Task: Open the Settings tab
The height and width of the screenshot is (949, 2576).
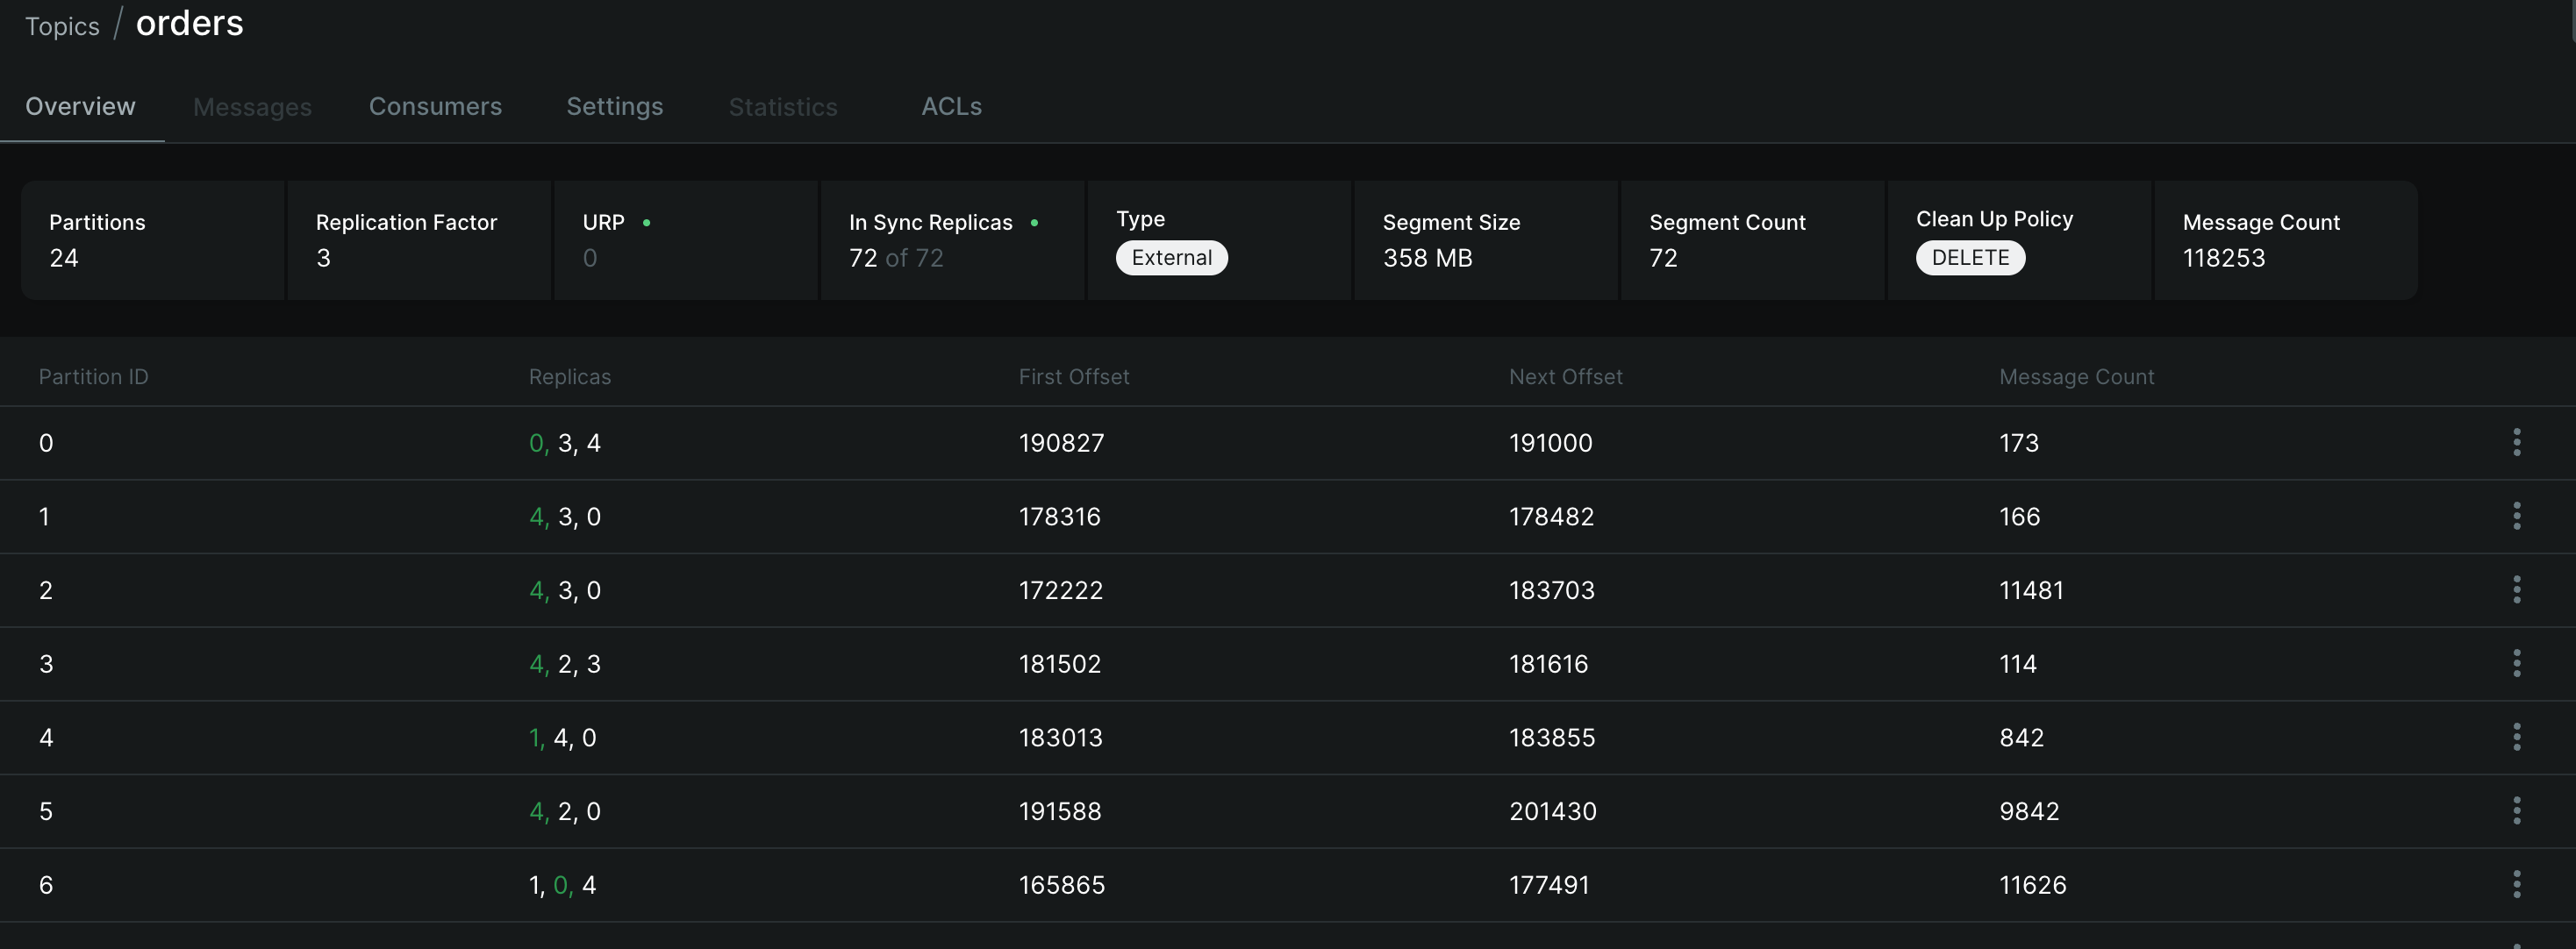Action: click(x=615, y=106)
